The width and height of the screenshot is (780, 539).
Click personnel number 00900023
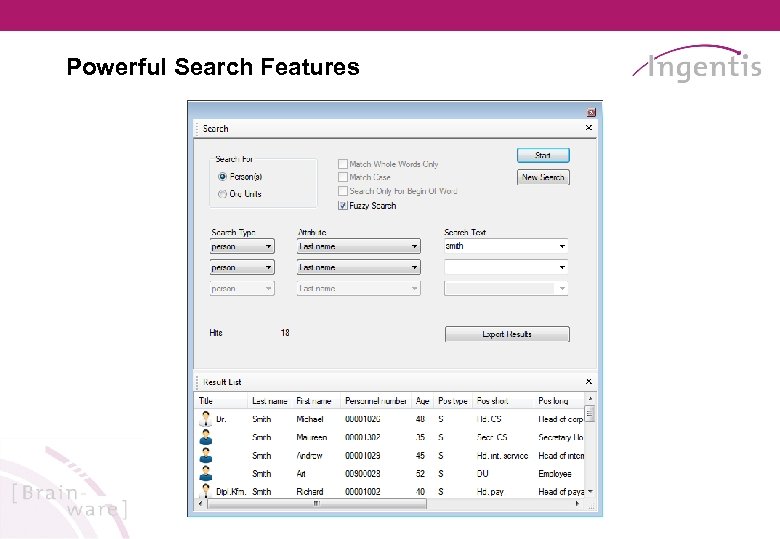tap(363, 474)
